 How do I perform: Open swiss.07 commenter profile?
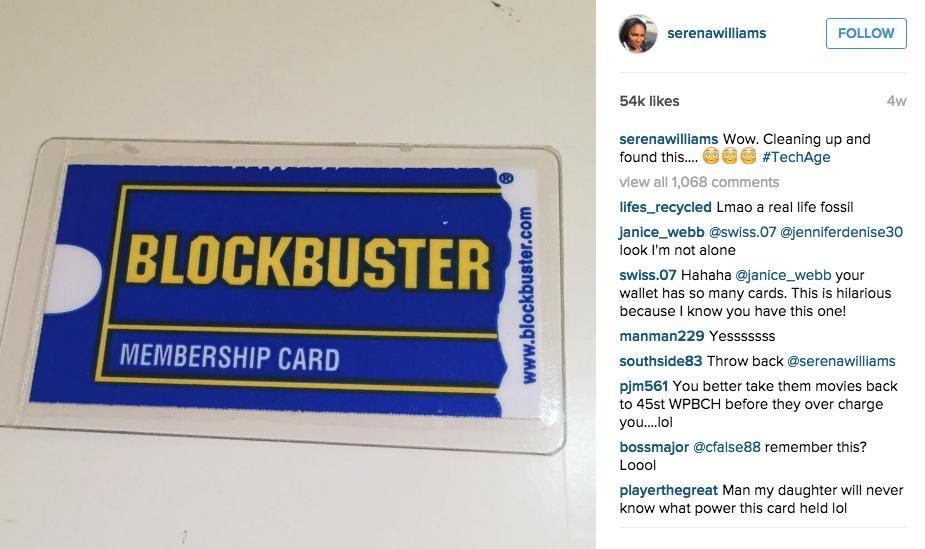point(648,275)
